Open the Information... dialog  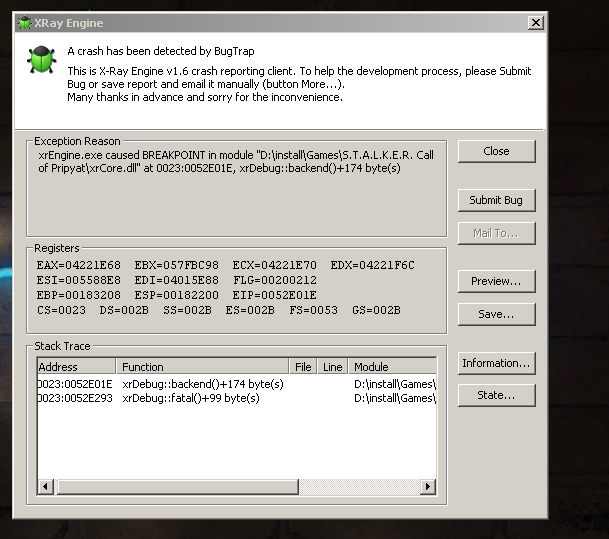tap(496, 363)
